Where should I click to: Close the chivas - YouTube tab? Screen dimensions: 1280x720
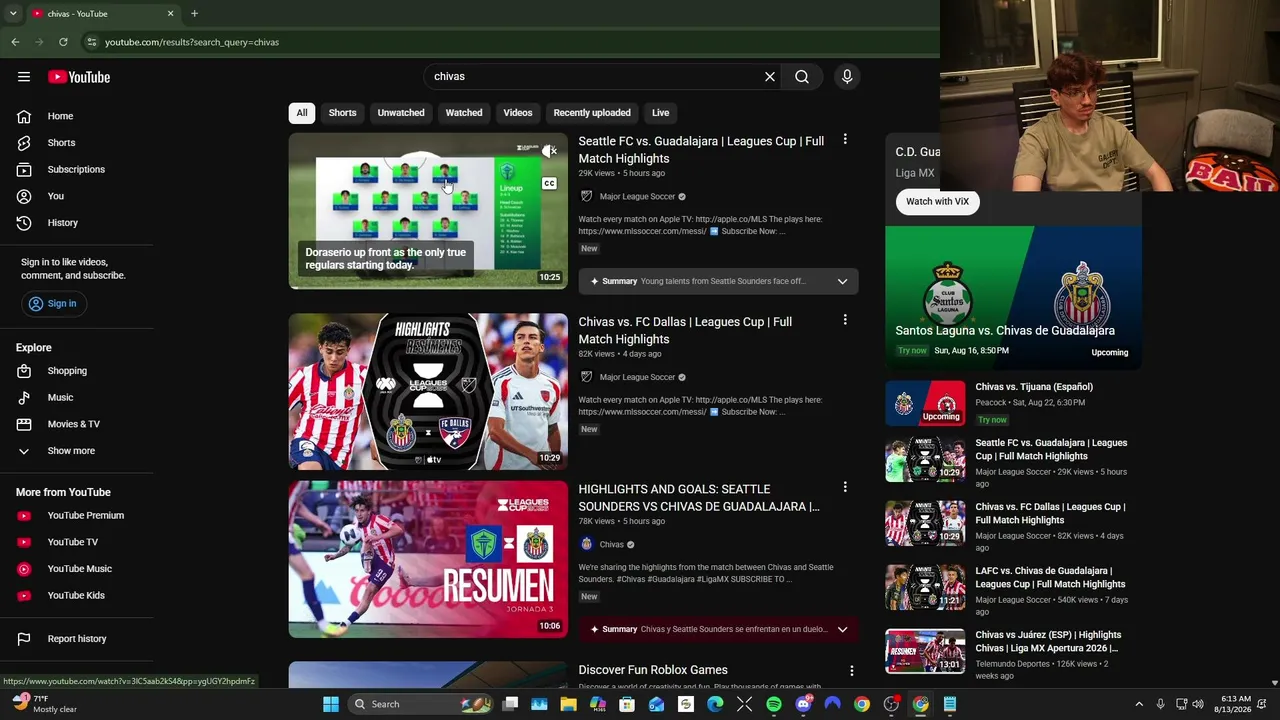click(x=170, y=14)
